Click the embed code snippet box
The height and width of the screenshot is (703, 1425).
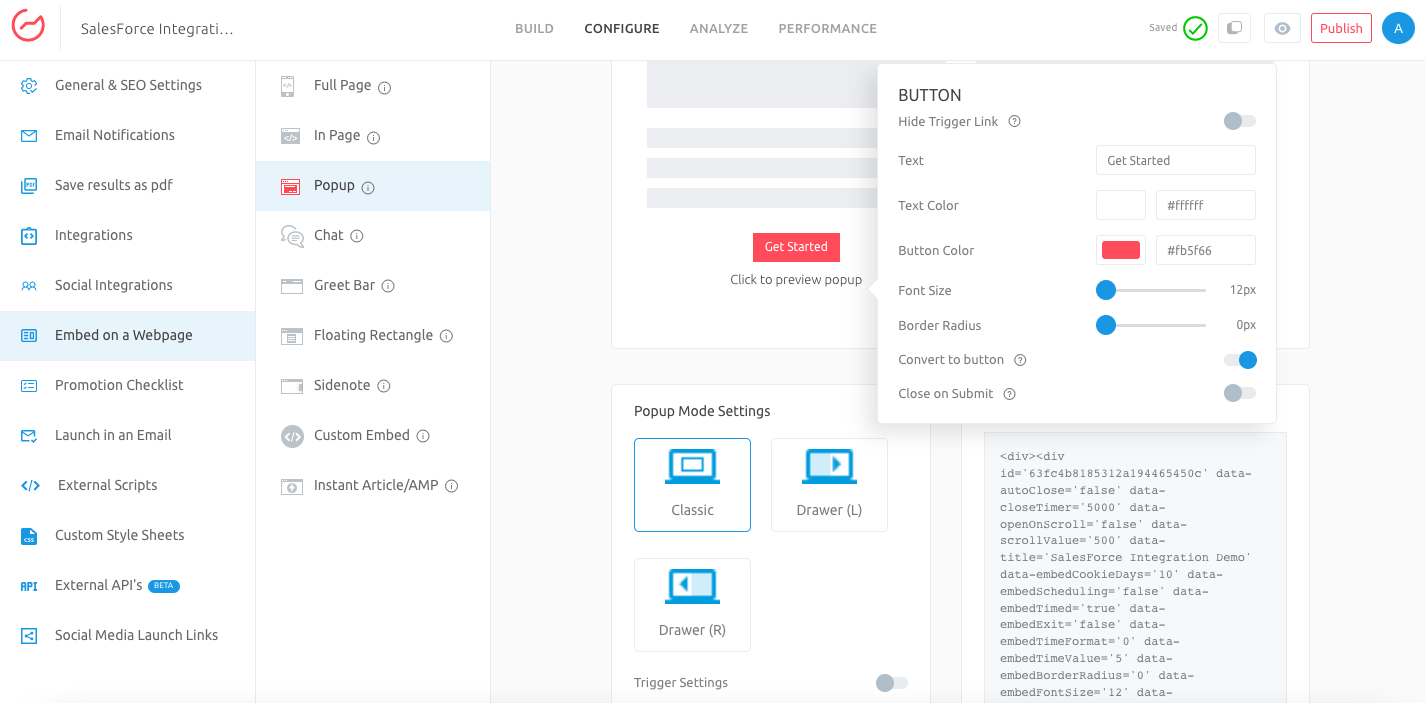(1135, 567)
